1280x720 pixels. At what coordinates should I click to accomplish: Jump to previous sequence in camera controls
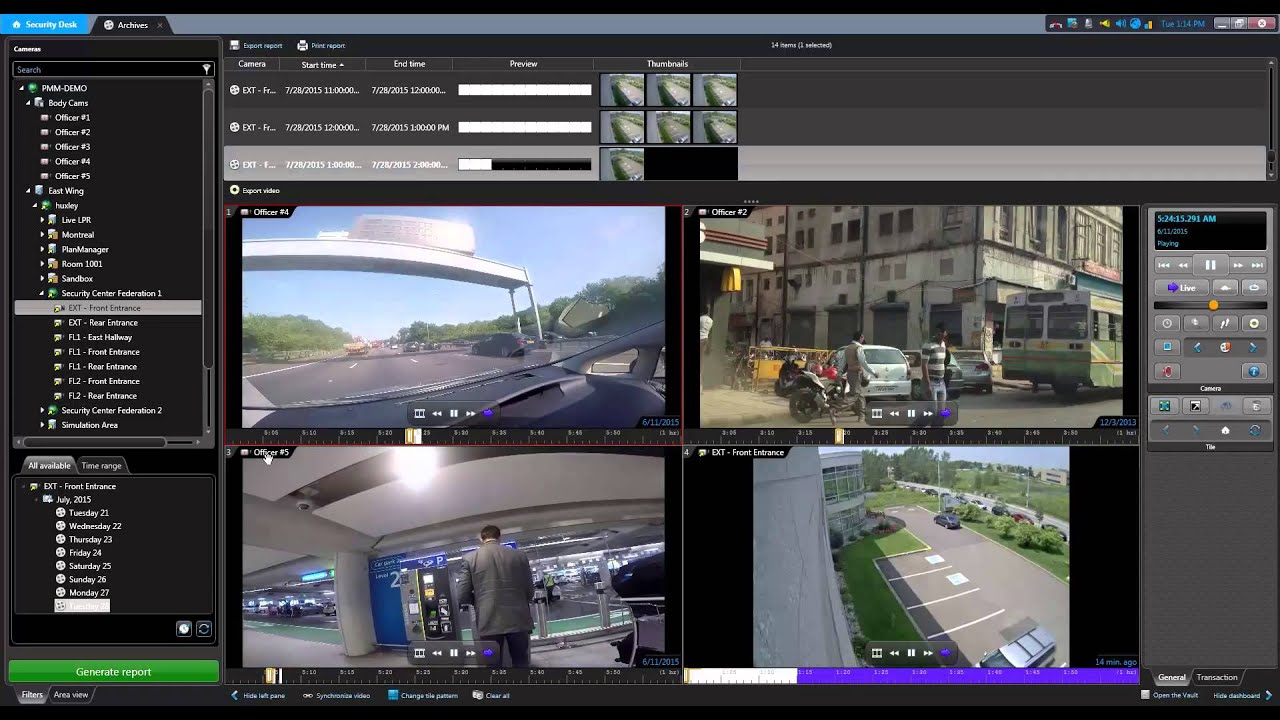[x=1164, y=265]
